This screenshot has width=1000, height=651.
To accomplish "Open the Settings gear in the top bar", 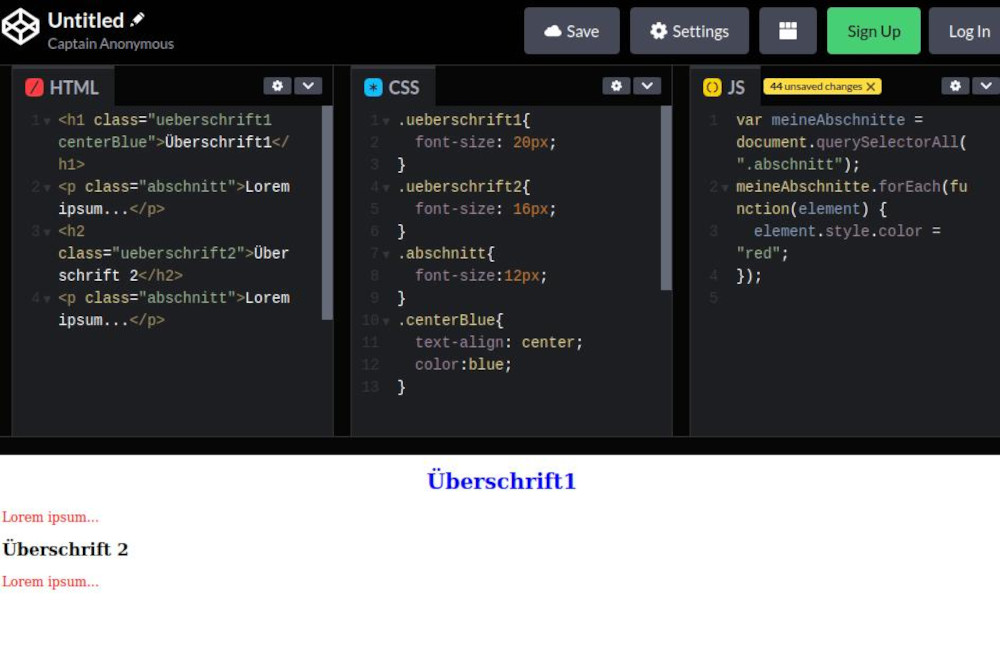I will pyautogui.click(x=660, y=30).
